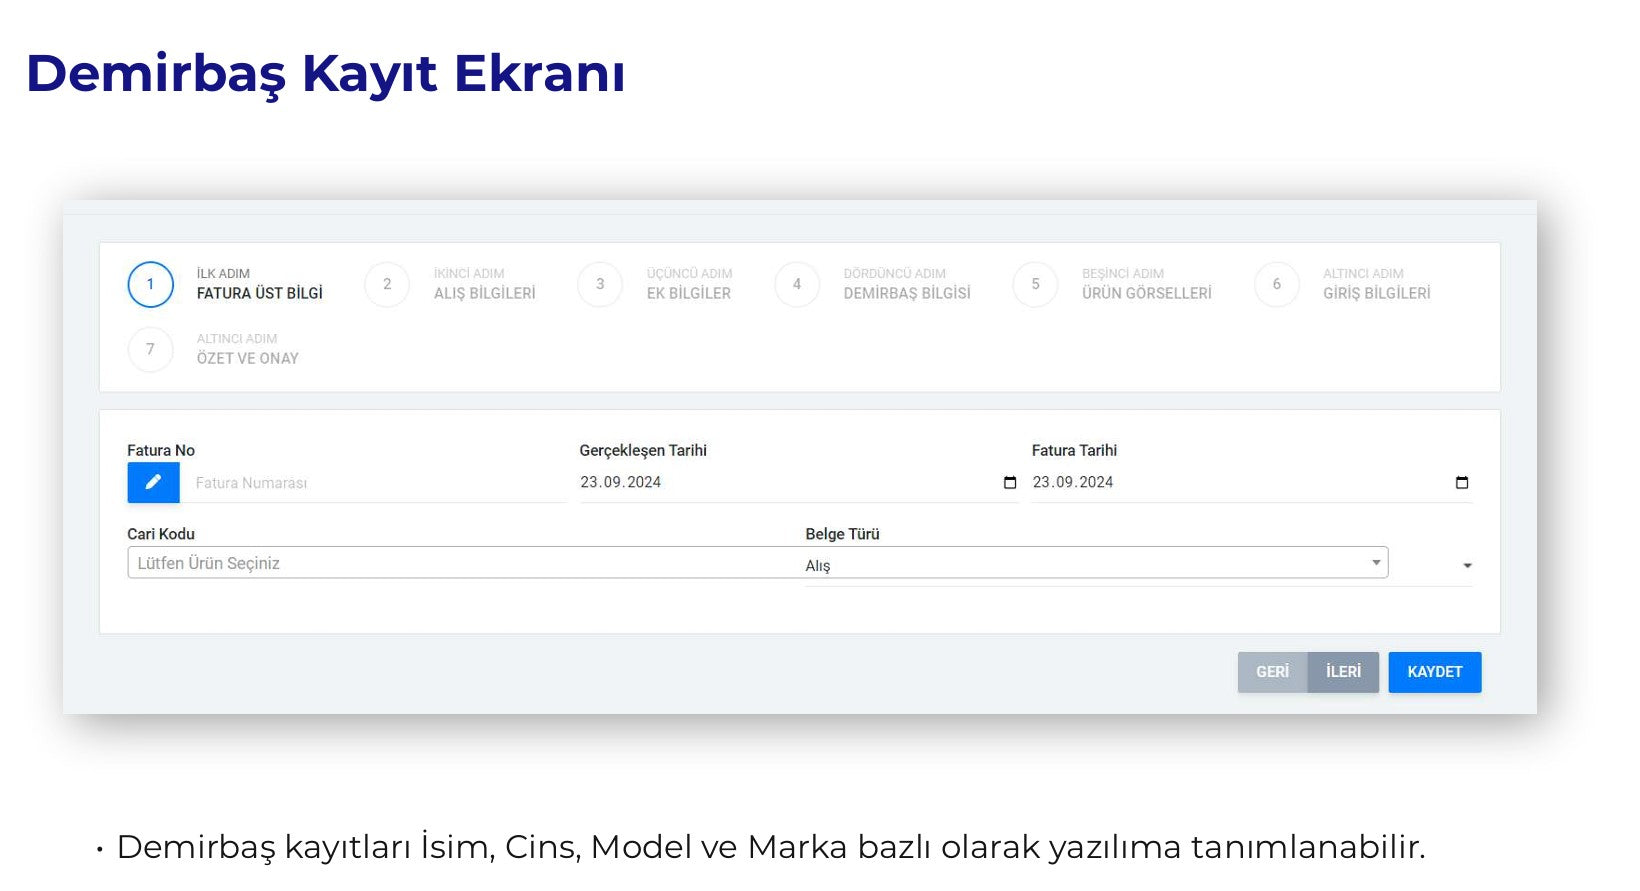This screenshot has width=1640, height=891.
Task: Select step 1 circle Fatura Üst Bilgi
Action: [x=151, y=284]
